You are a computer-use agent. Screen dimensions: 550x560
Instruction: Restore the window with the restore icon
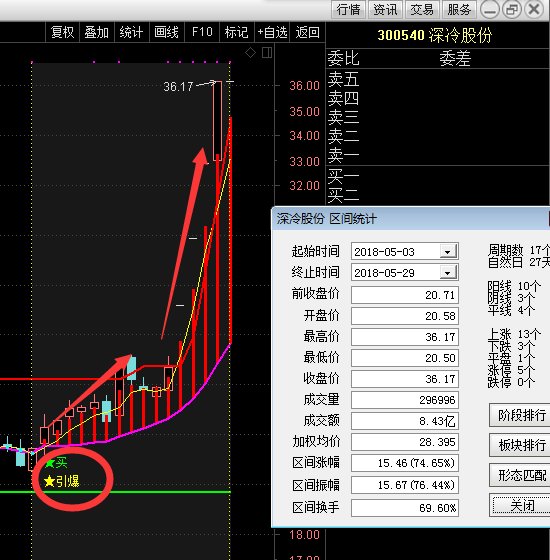[512, 10]
